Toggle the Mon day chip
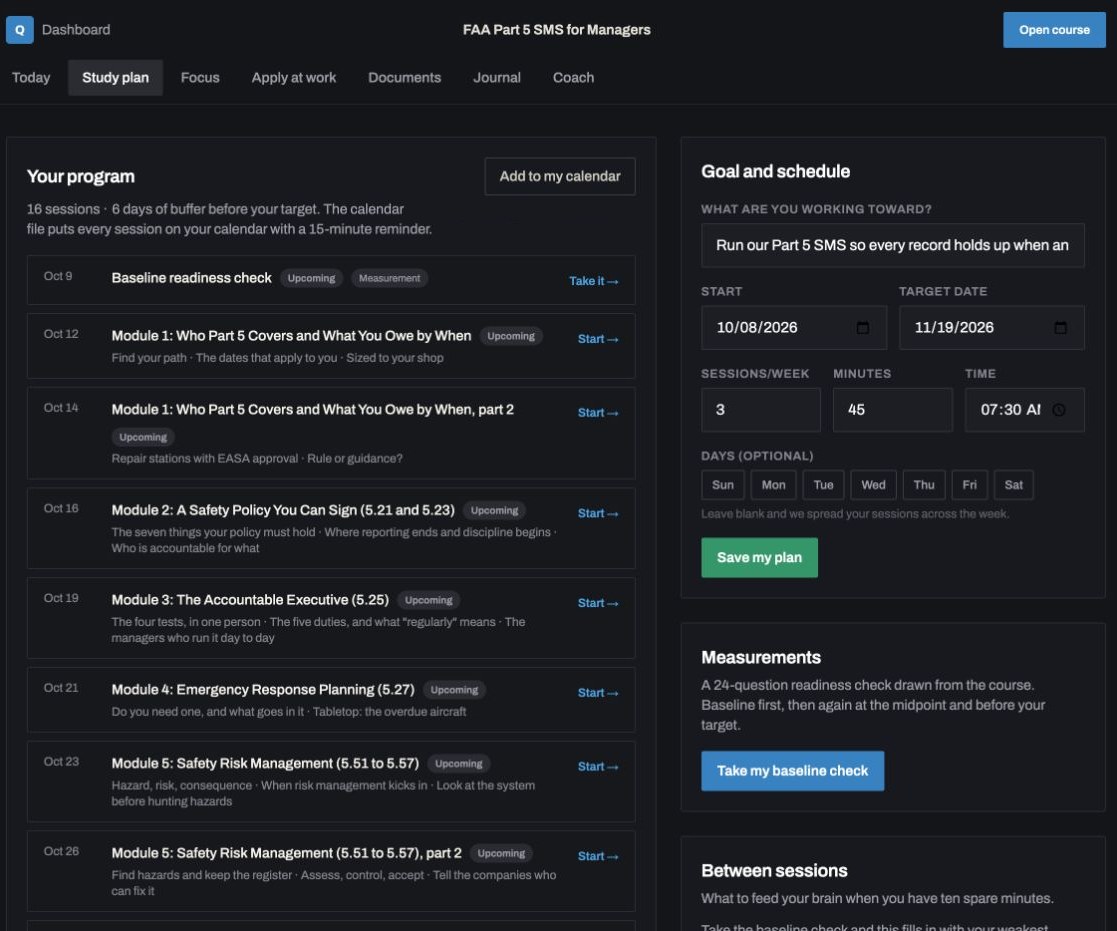The height and width of the screenshot is (931, 1117). point(774,485)
